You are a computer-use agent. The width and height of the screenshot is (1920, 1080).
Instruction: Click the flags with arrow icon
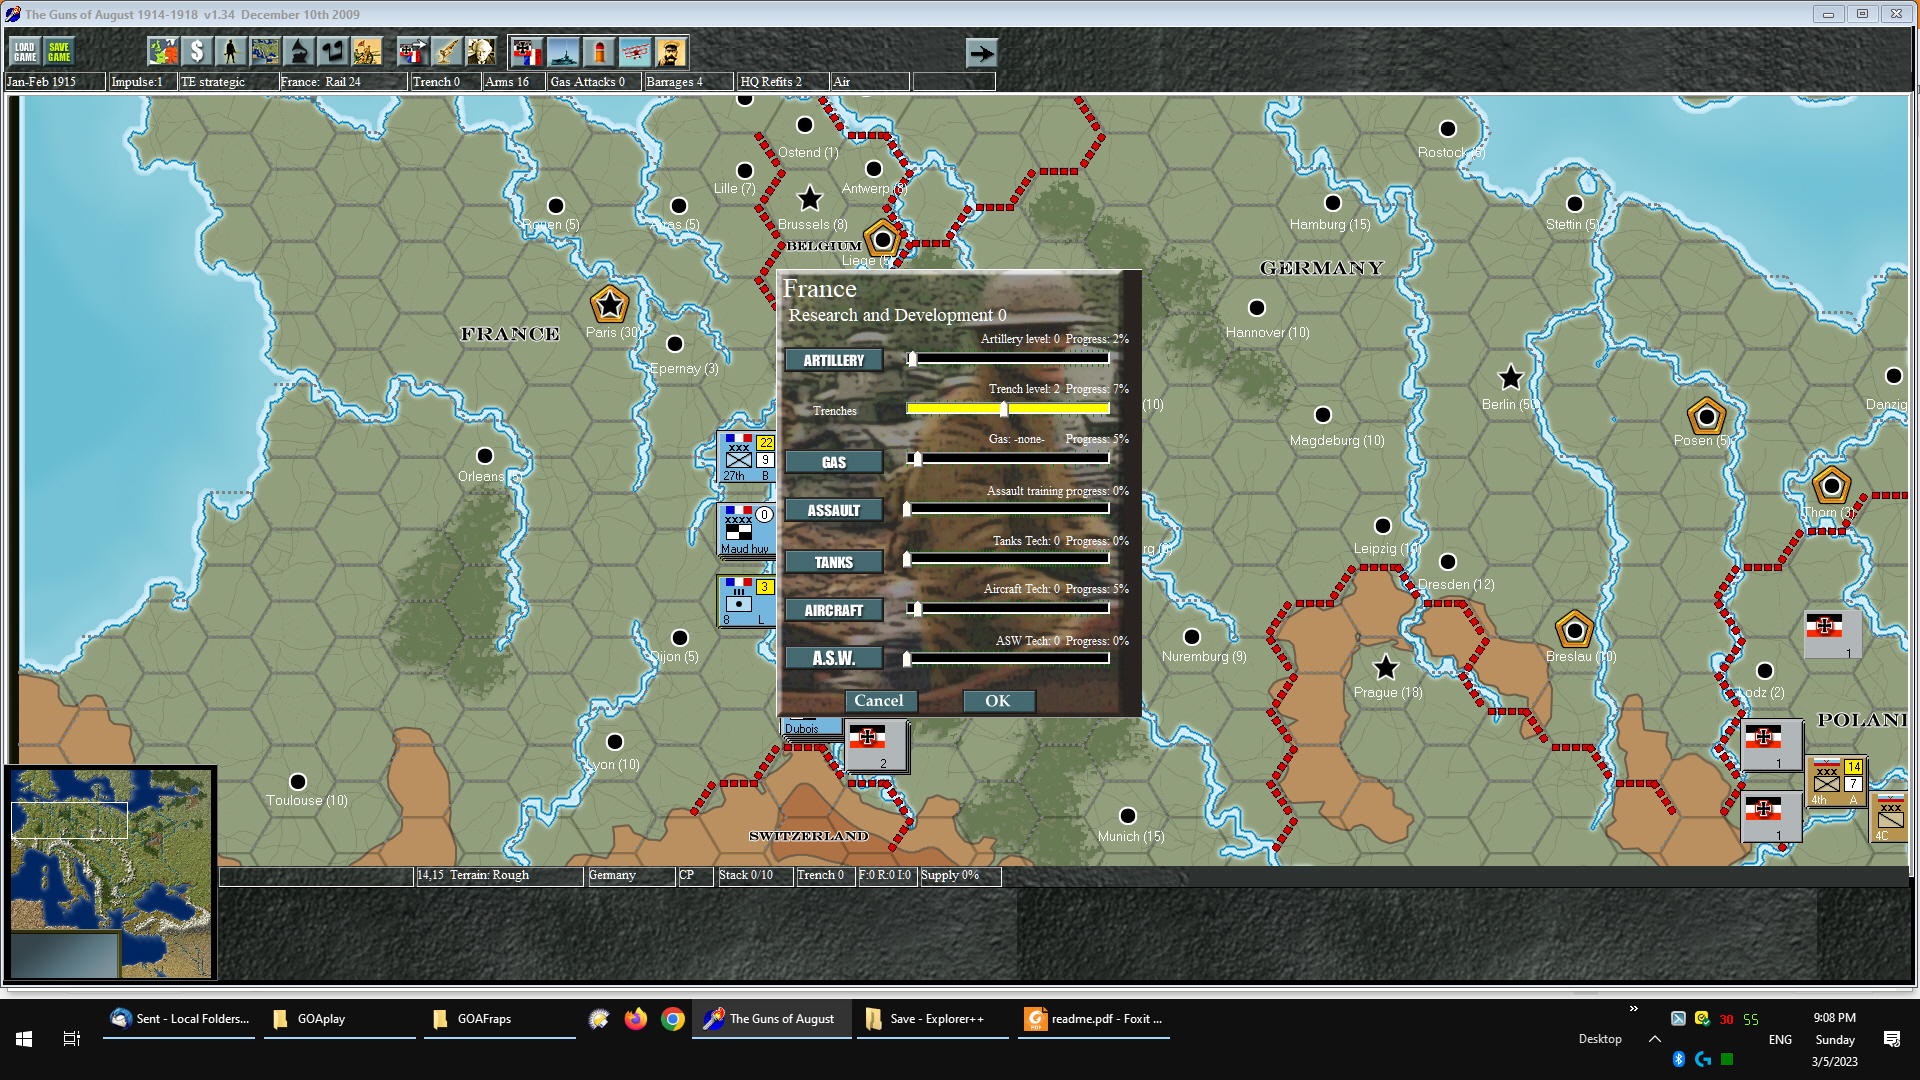[x=412, y=52]
